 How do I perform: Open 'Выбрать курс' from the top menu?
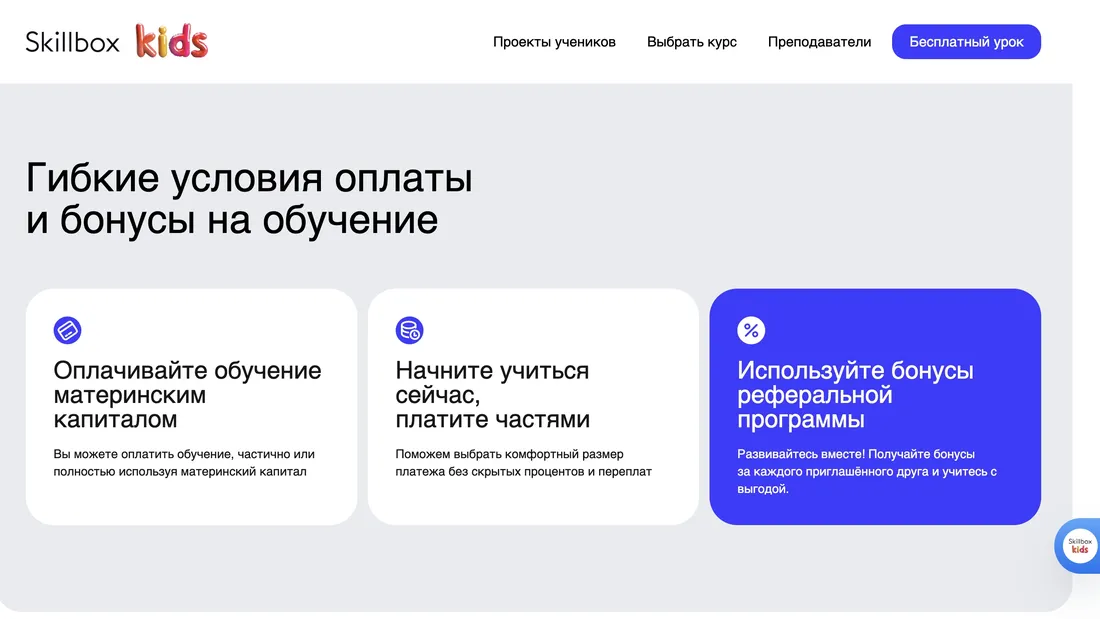click(x=692, y=43)
